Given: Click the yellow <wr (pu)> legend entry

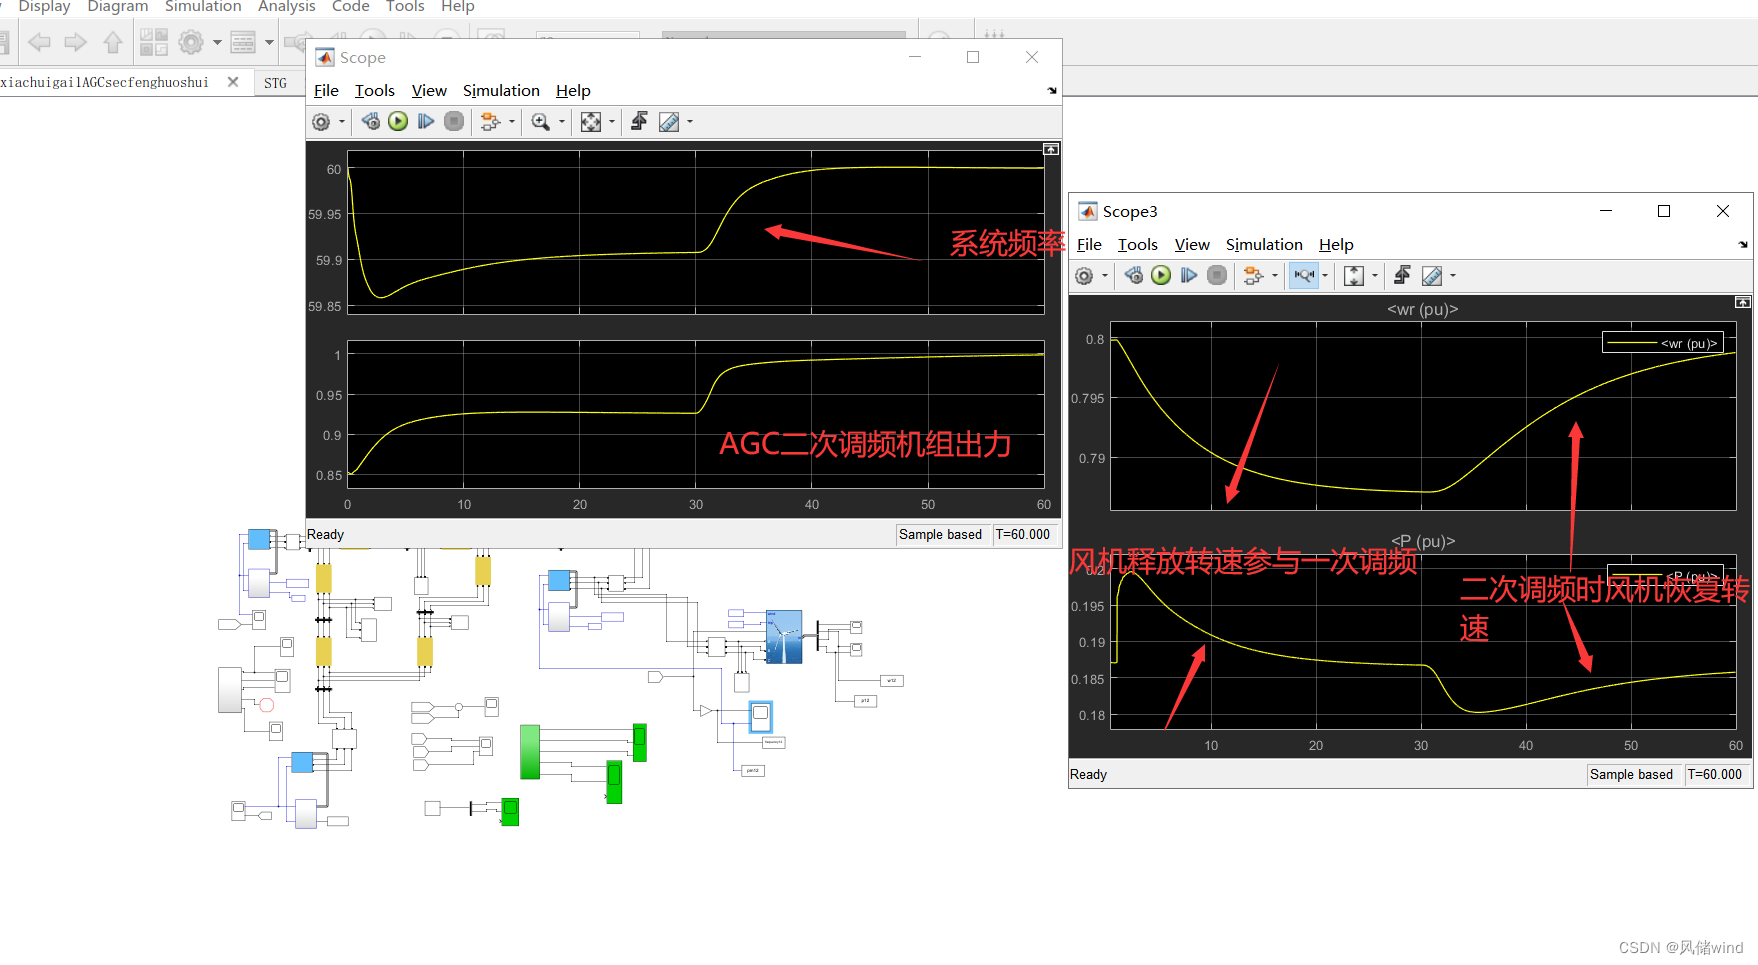Looking at the screenshot, I should 1663,342.
